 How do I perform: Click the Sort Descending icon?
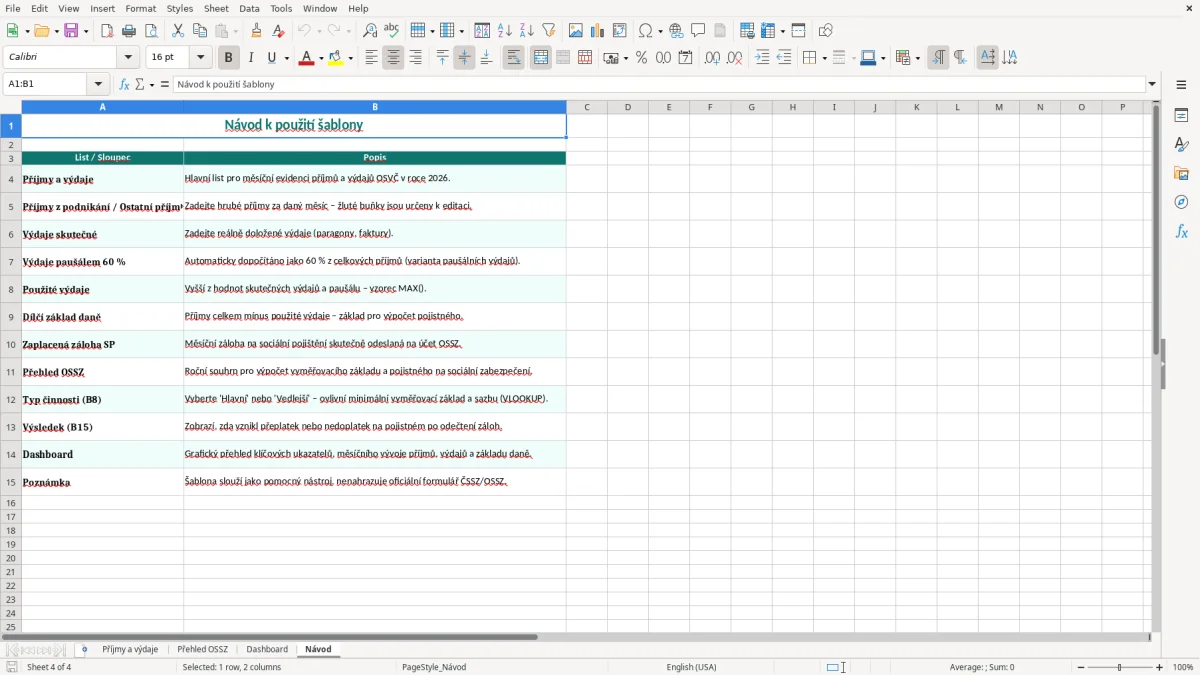527,31
